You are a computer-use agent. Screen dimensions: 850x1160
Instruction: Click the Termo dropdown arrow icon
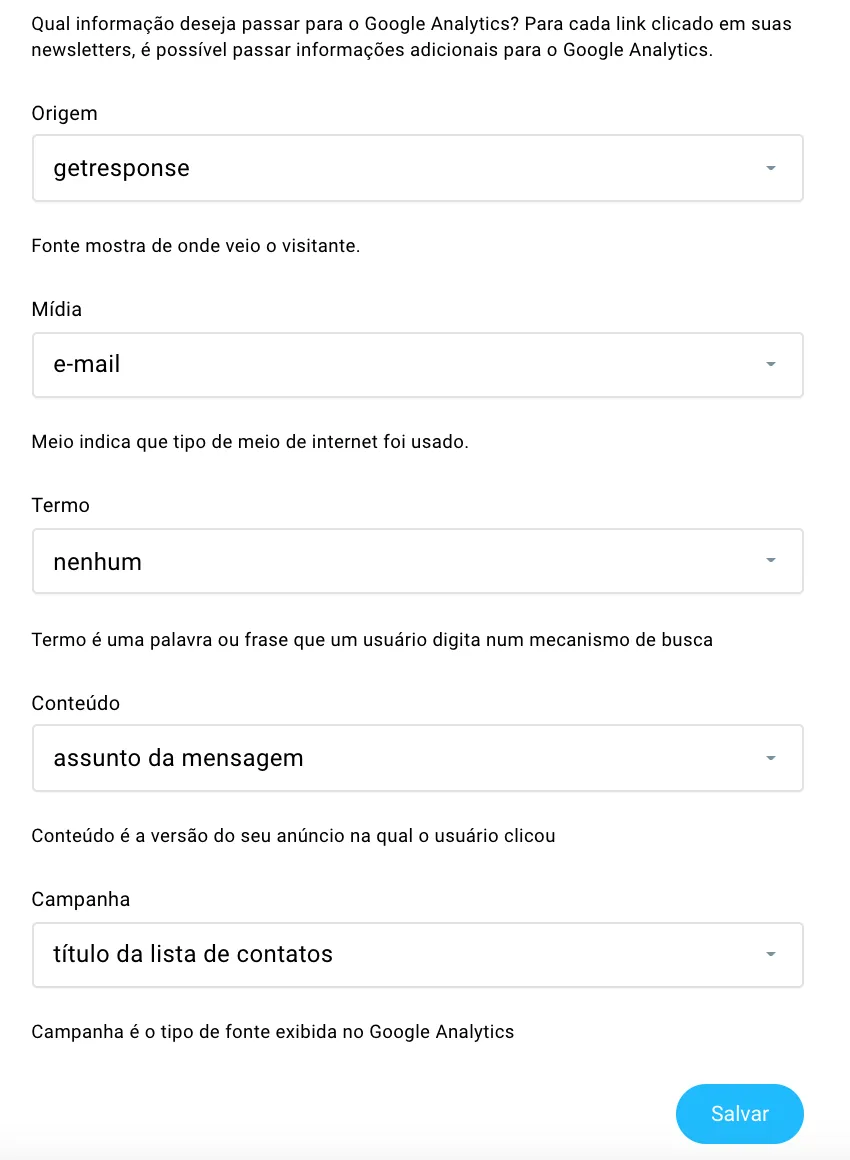pyautogui.click(x=771, y=560)
